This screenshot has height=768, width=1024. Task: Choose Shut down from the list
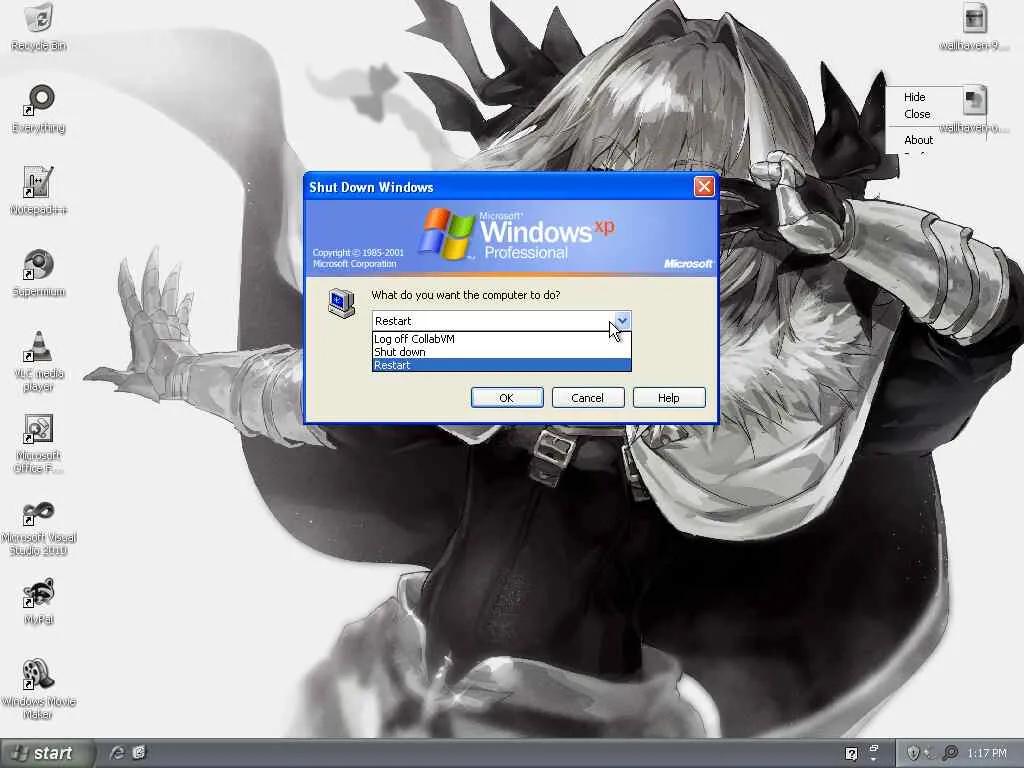click(502, 352)
